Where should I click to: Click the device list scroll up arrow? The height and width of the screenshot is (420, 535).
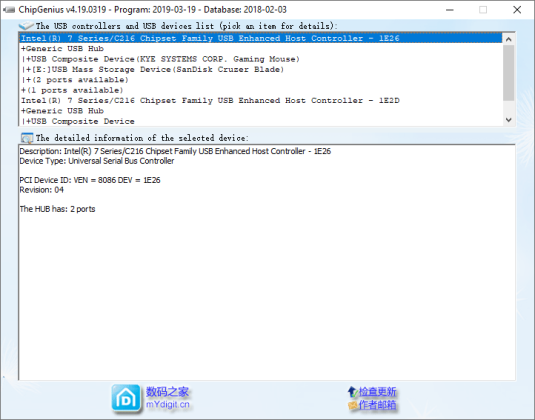point(508,39)
